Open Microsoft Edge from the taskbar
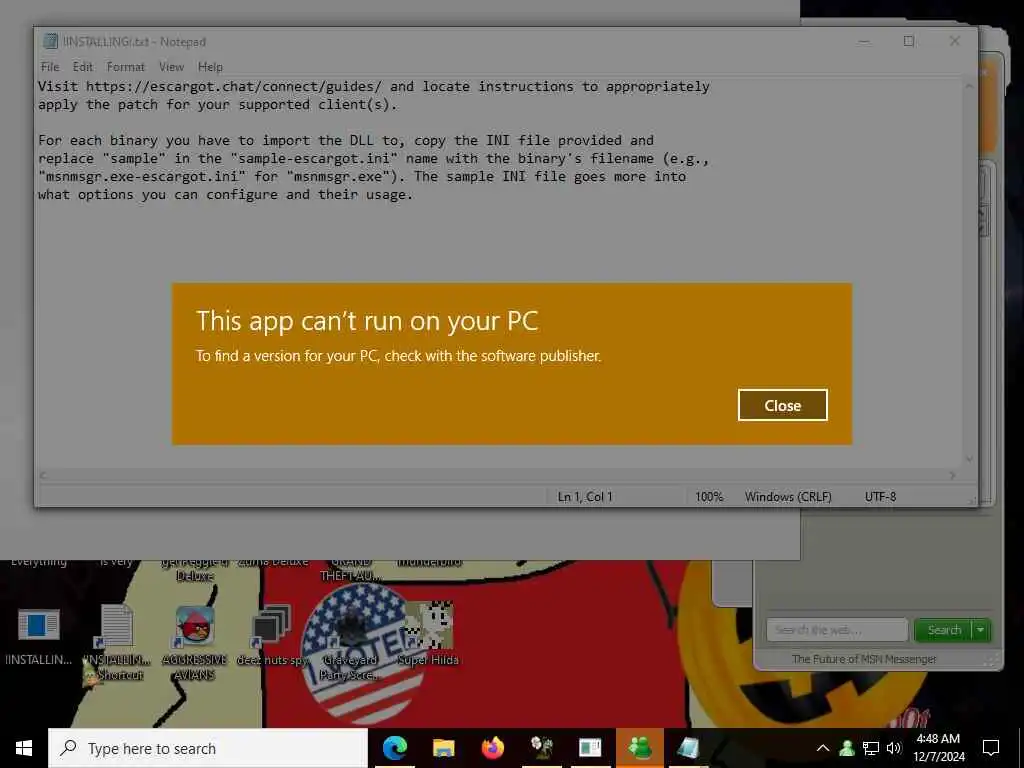 [x=394, y=748]
